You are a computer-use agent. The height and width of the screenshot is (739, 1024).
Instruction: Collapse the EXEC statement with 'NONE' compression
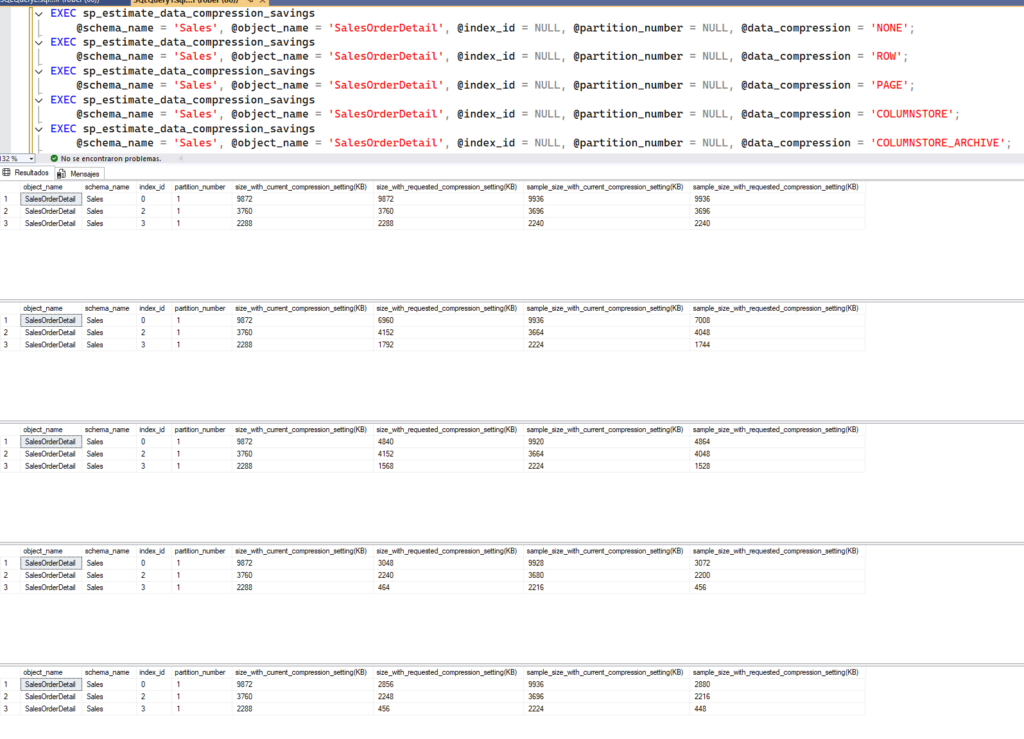click(38, 13)
